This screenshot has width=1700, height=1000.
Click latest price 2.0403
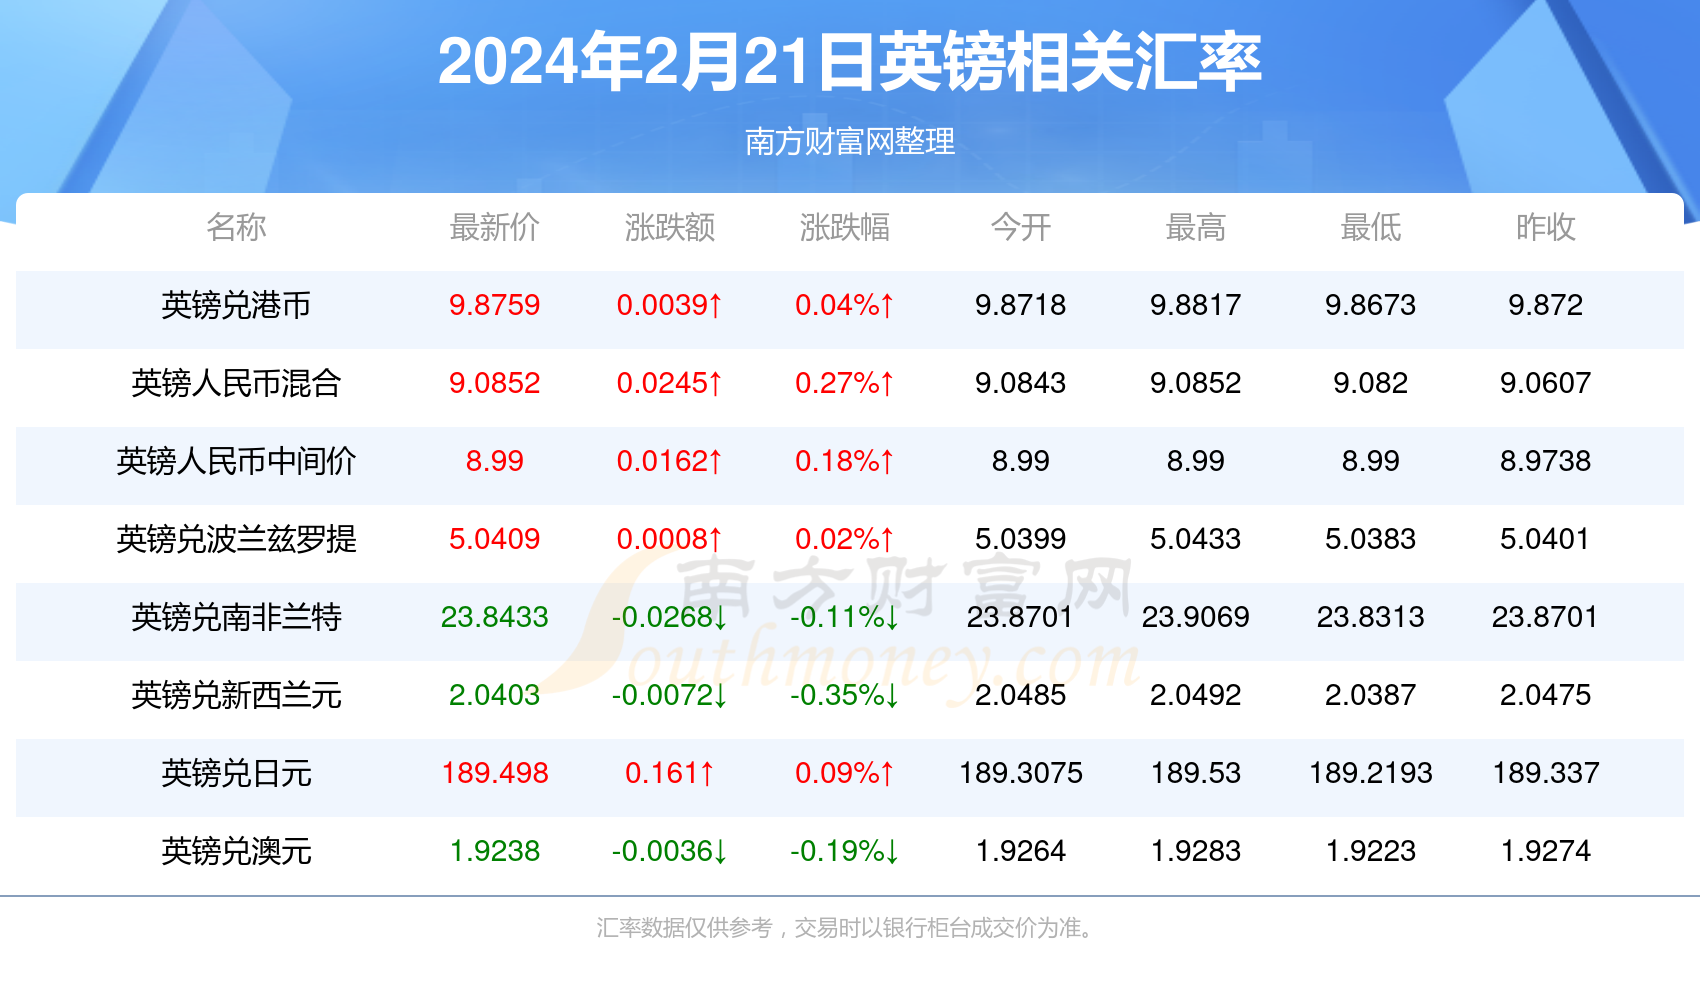(495, 695)
